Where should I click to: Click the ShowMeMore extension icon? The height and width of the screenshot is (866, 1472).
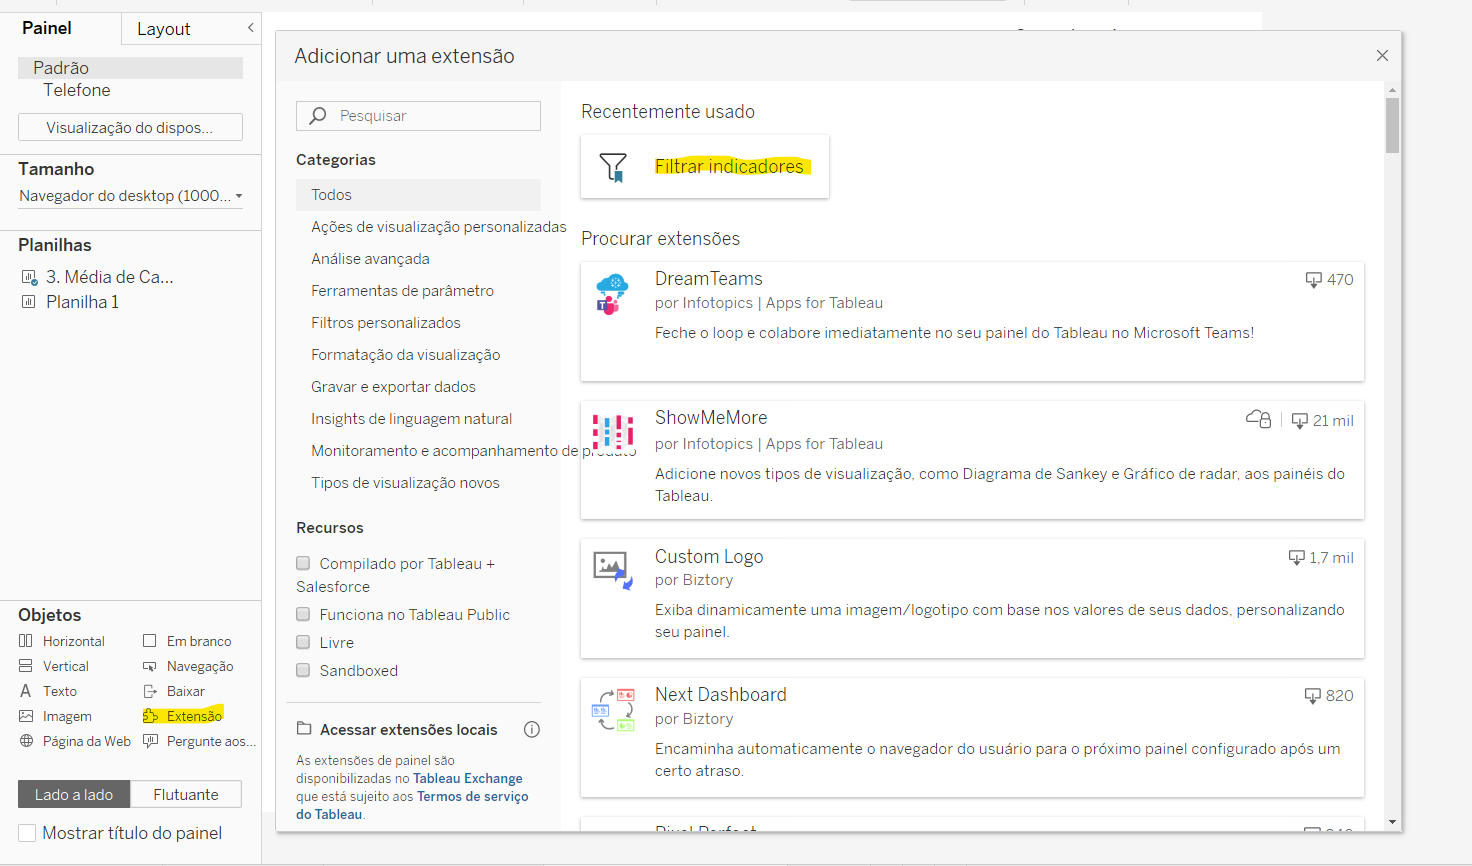613,432
